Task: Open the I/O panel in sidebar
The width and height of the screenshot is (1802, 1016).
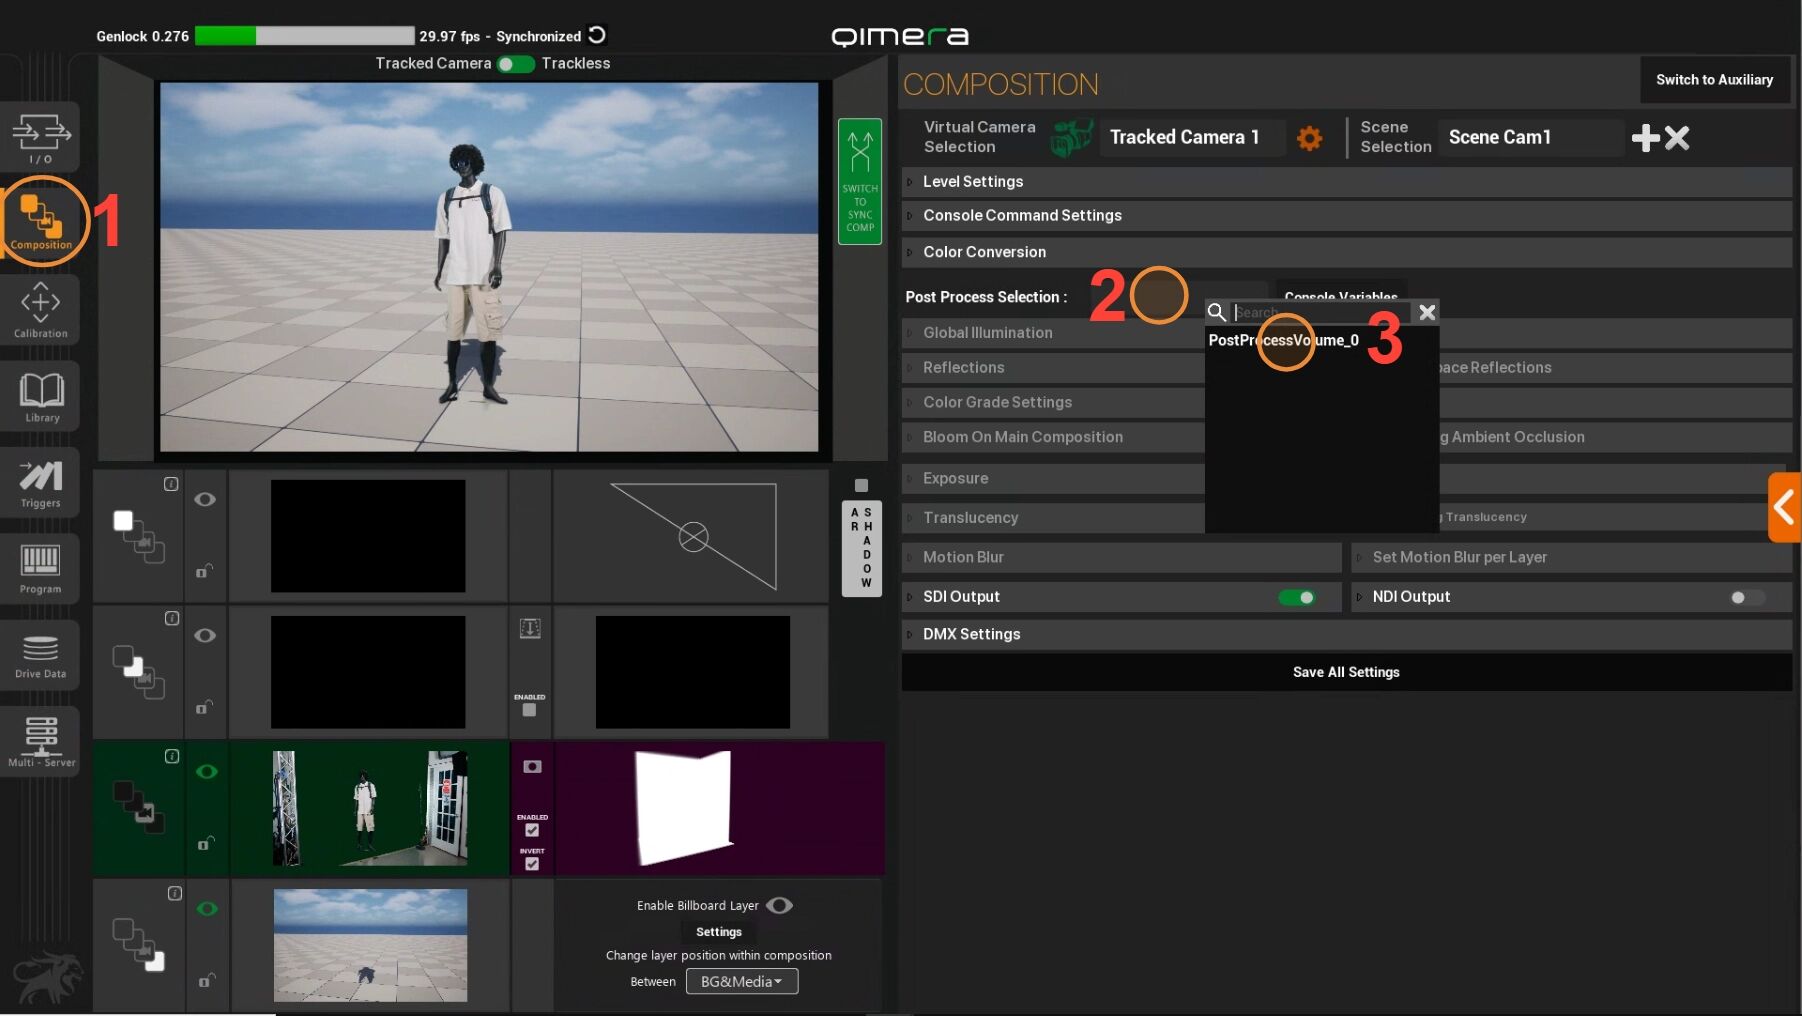Action: pyautogui.click(x=41, y=137)
